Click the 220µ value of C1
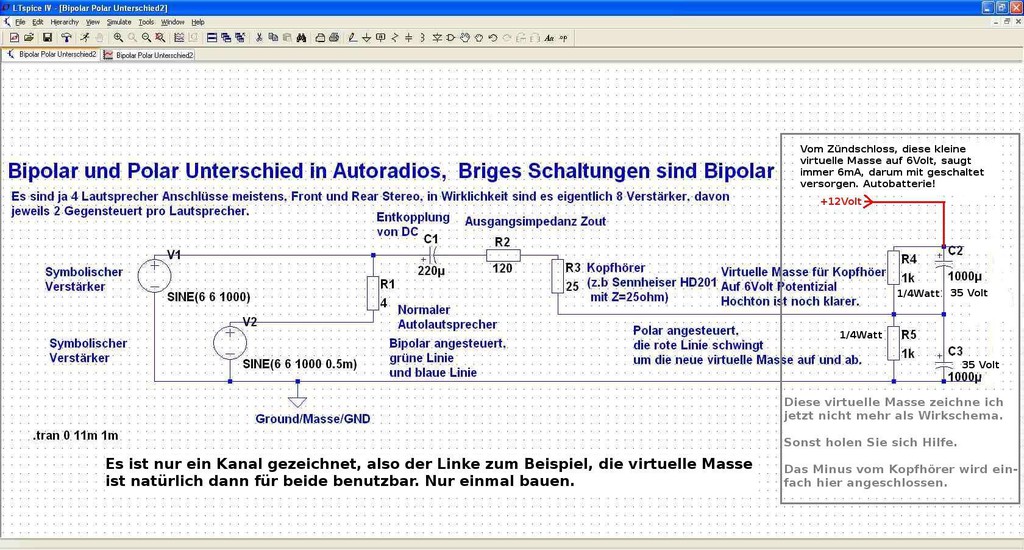Viewport: 1024px width, 550px height. coord(431,270)
